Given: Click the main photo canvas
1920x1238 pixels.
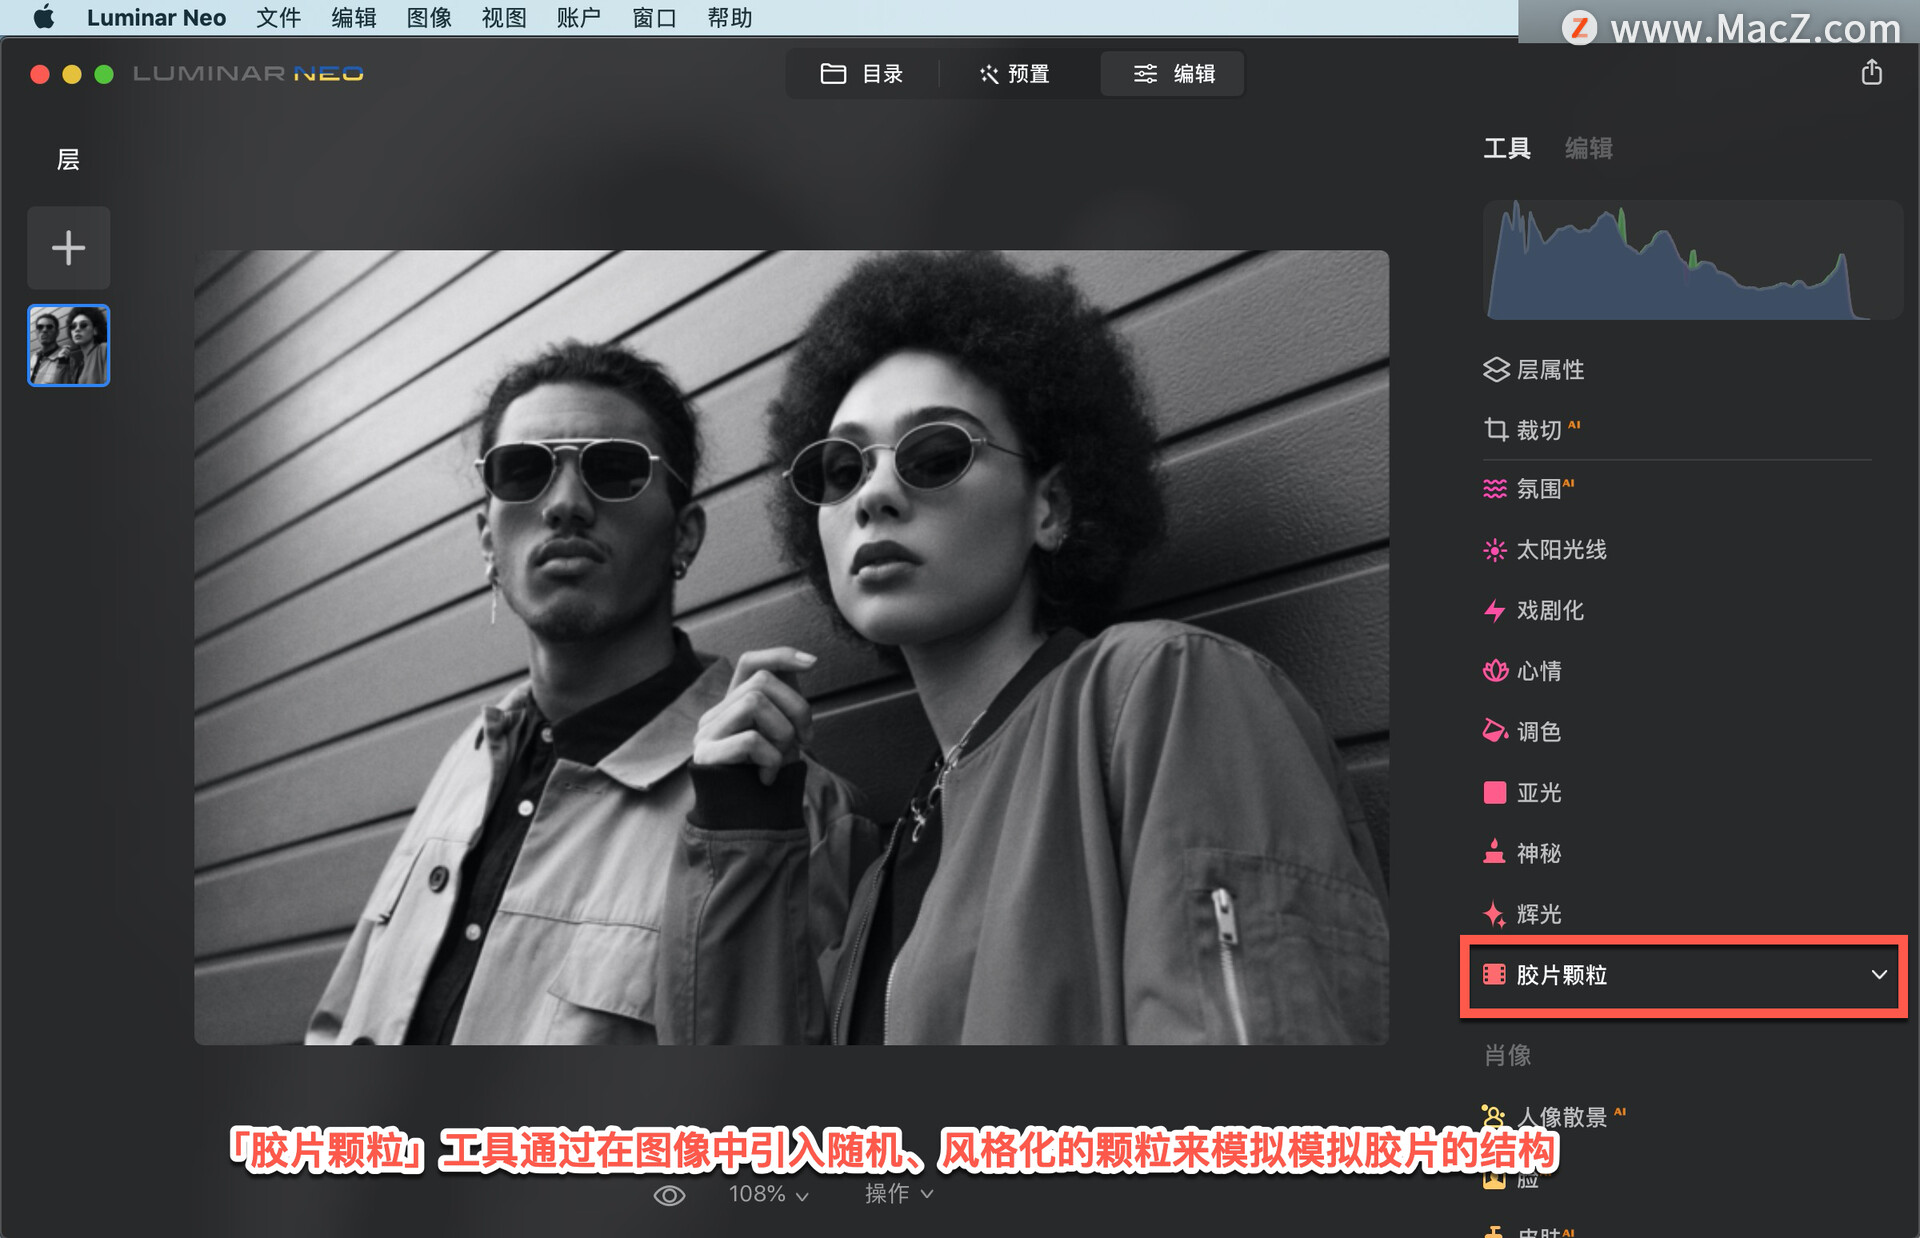Looking at the screenshot, I should (x=791, y=647).
